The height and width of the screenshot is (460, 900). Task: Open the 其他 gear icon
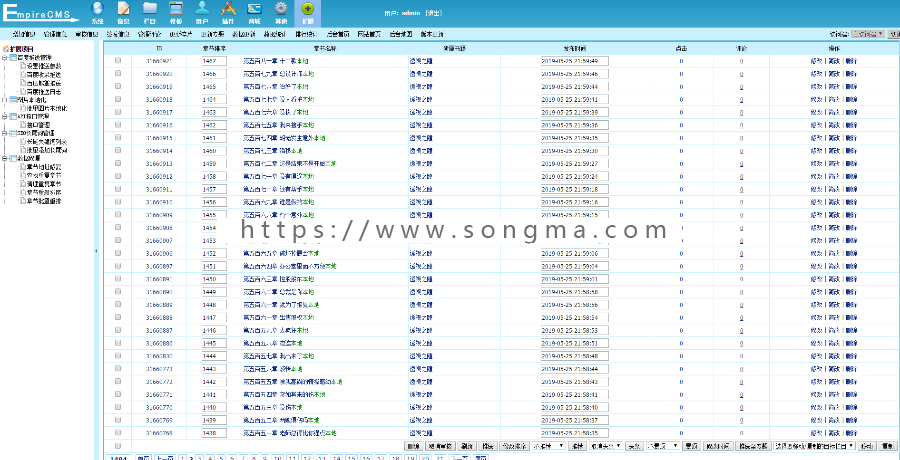[x=281, y=9]
